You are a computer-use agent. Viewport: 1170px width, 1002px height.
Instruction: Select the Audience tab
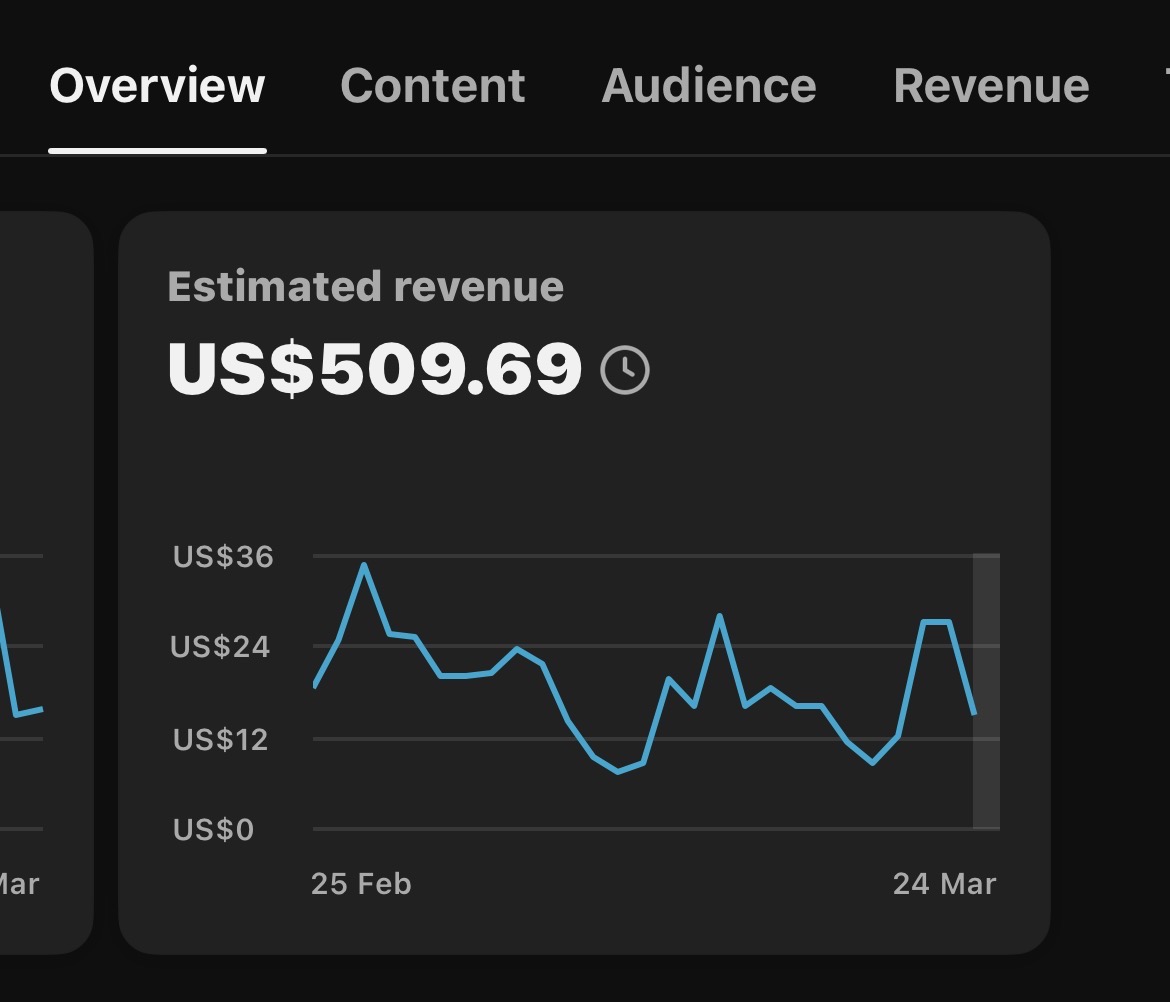tap(708, 86)
